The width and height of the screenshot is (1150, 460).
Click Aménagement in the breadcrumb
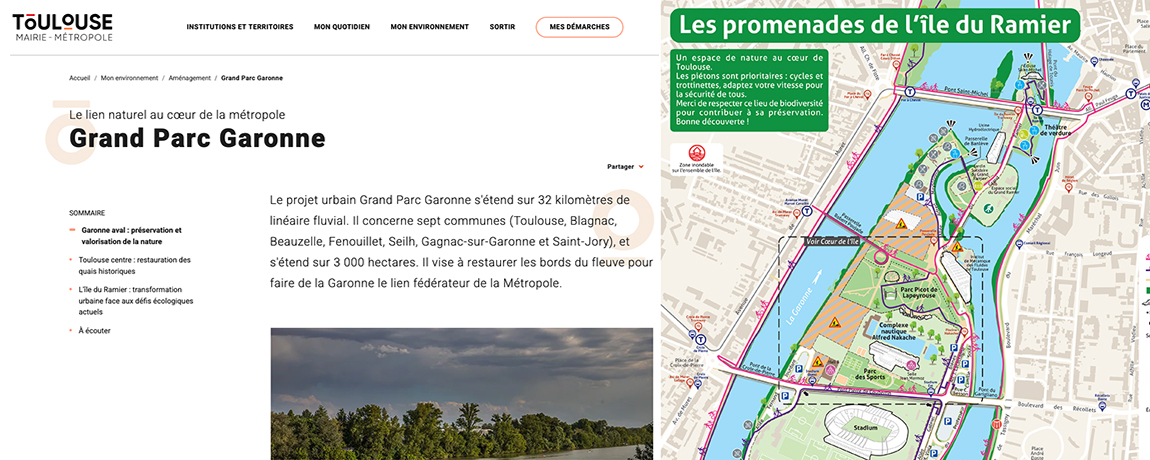[189, 78]
